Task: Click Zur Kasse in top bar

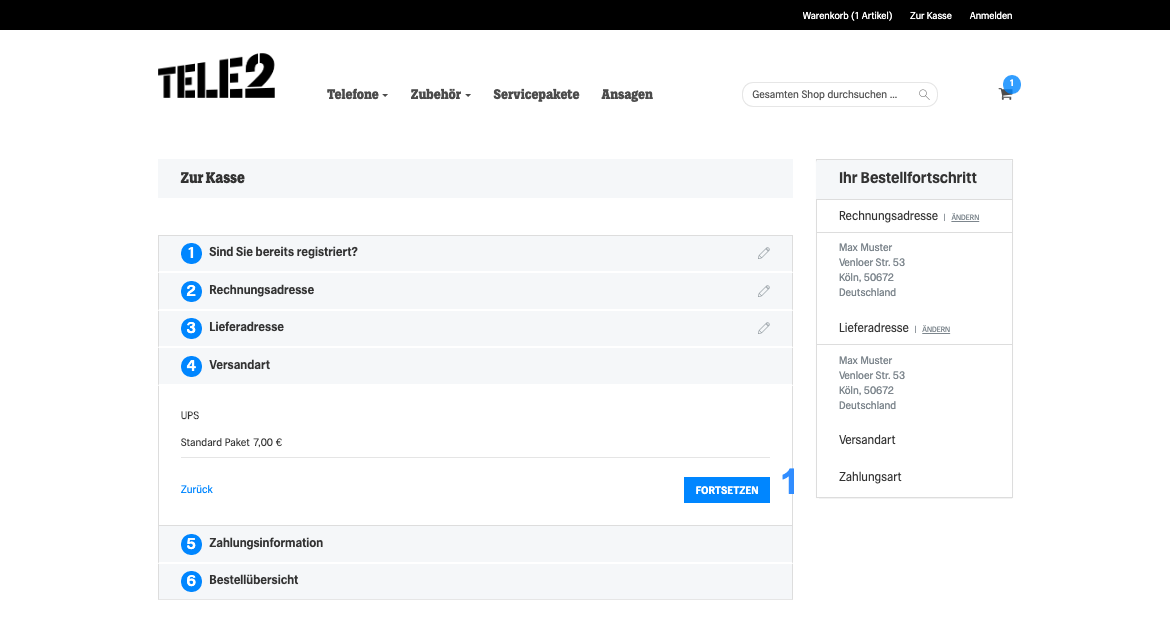Action: click(930, 16)
